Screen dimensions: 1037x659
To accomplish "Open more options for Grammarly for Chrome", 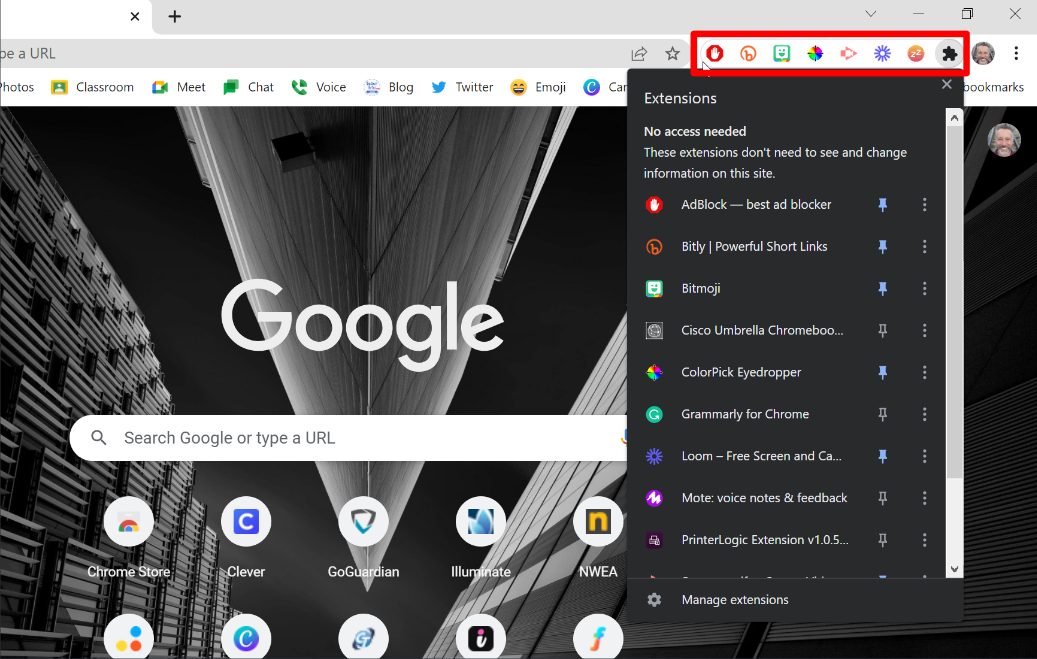I will 925,414.
